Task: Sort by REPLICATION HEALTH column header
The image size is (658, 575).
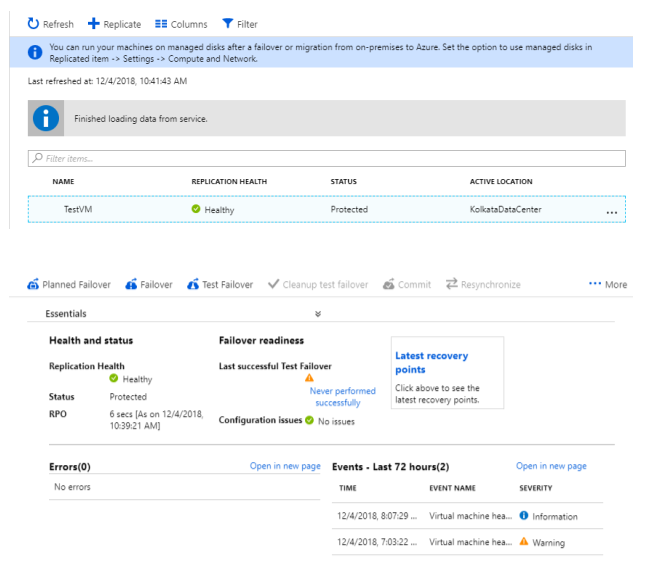Action: point(229,181)
